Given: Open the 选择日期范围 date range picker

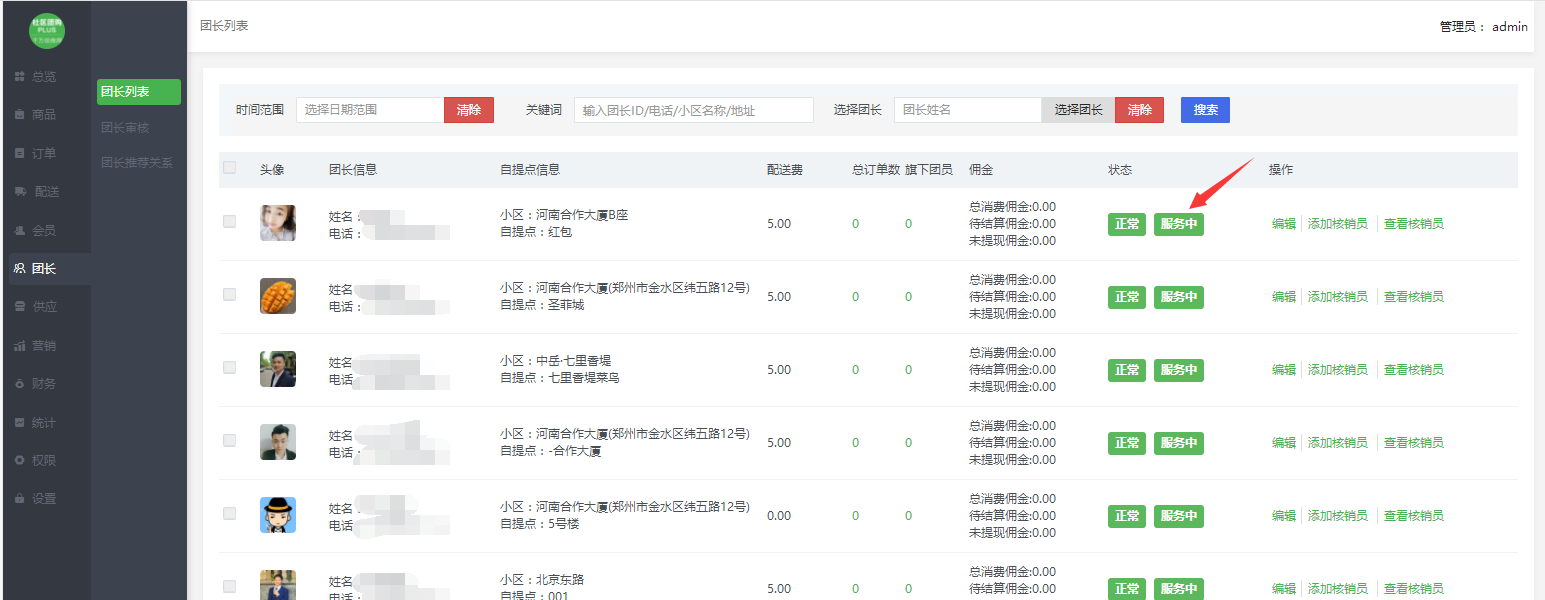Looking at the screenshot, I should [x=370, y=110].
